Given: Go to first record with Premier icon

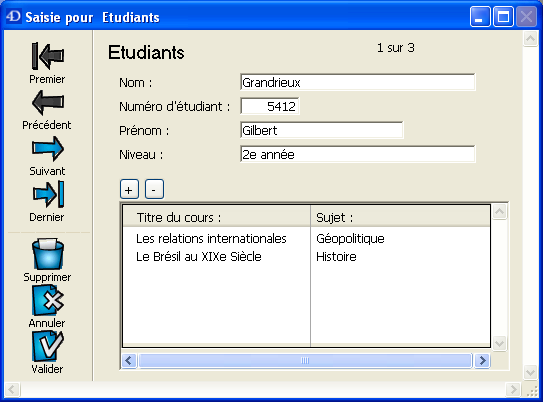Looking at the screenshot, I should (x=48, y=56).
